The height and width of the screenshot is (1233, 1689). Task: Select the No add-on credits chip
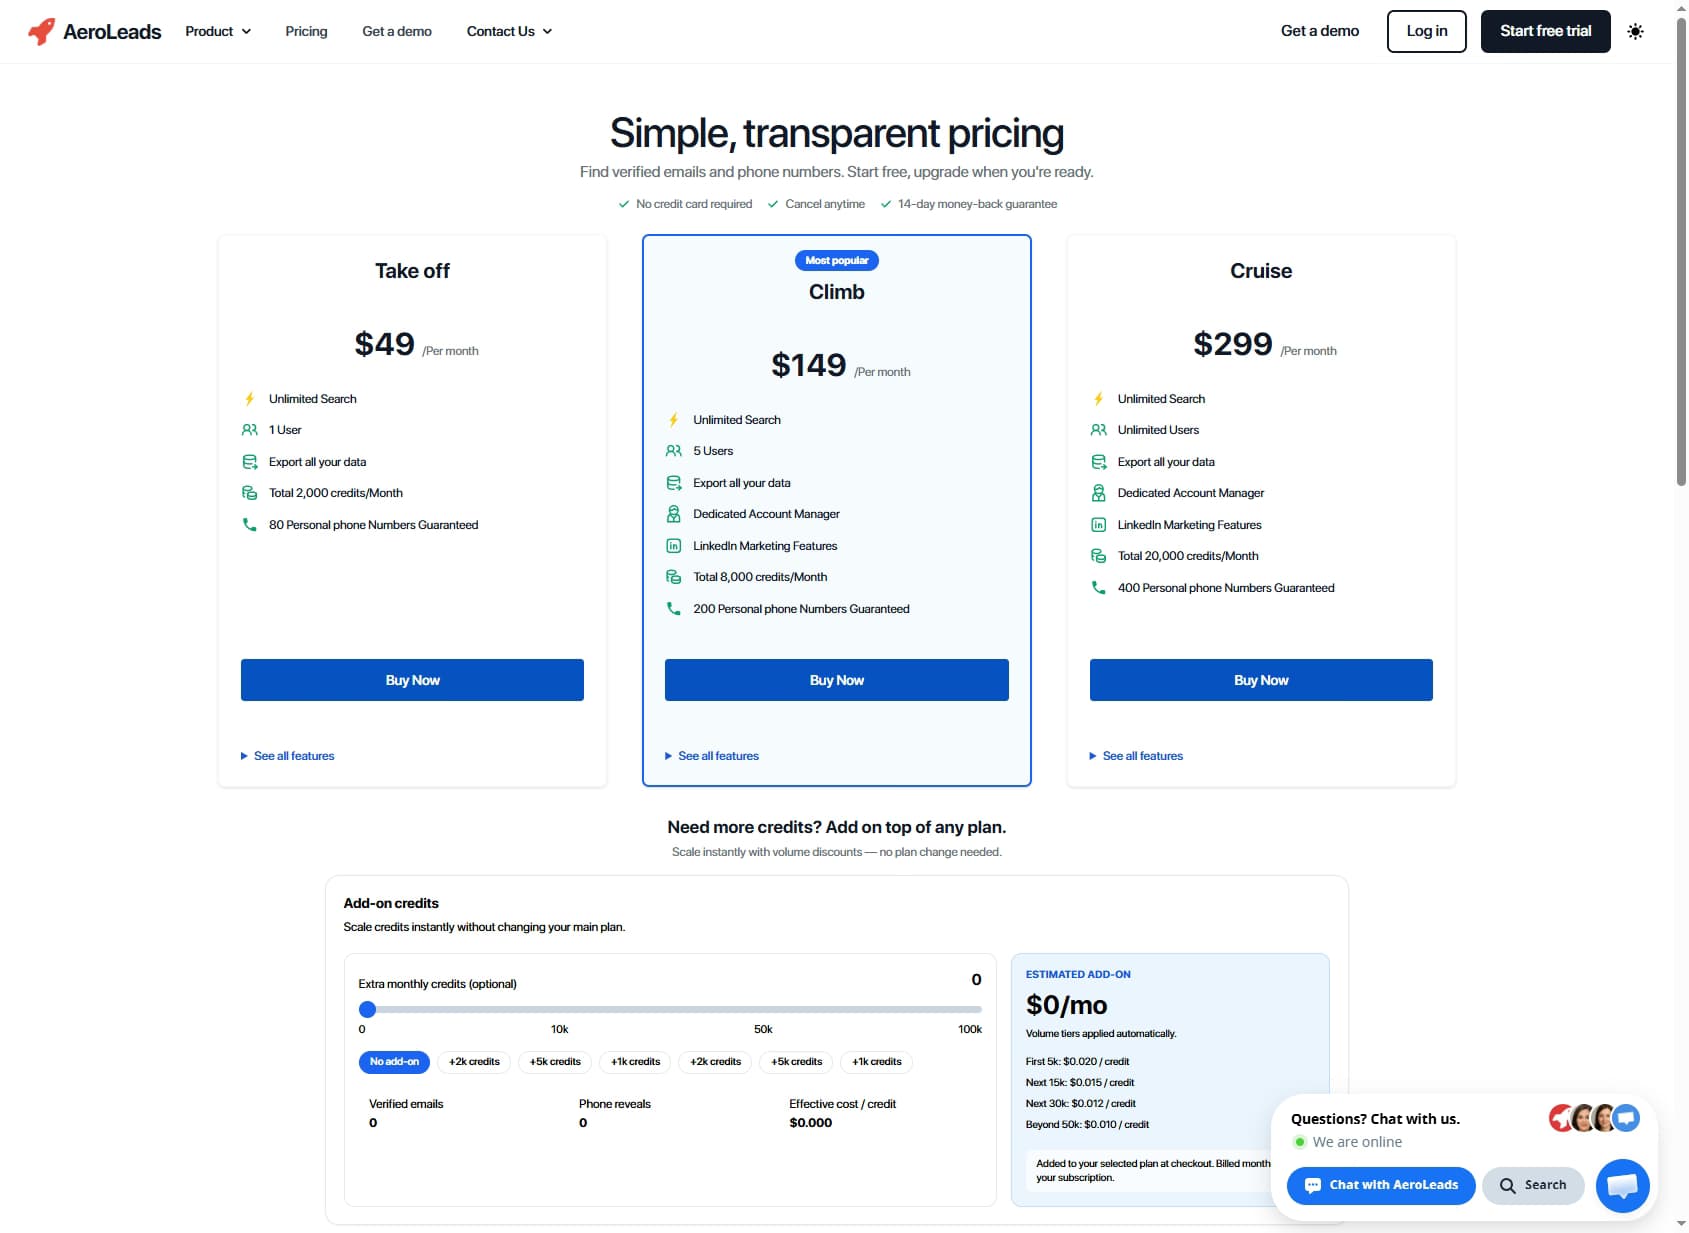[x=394, y=1062]
